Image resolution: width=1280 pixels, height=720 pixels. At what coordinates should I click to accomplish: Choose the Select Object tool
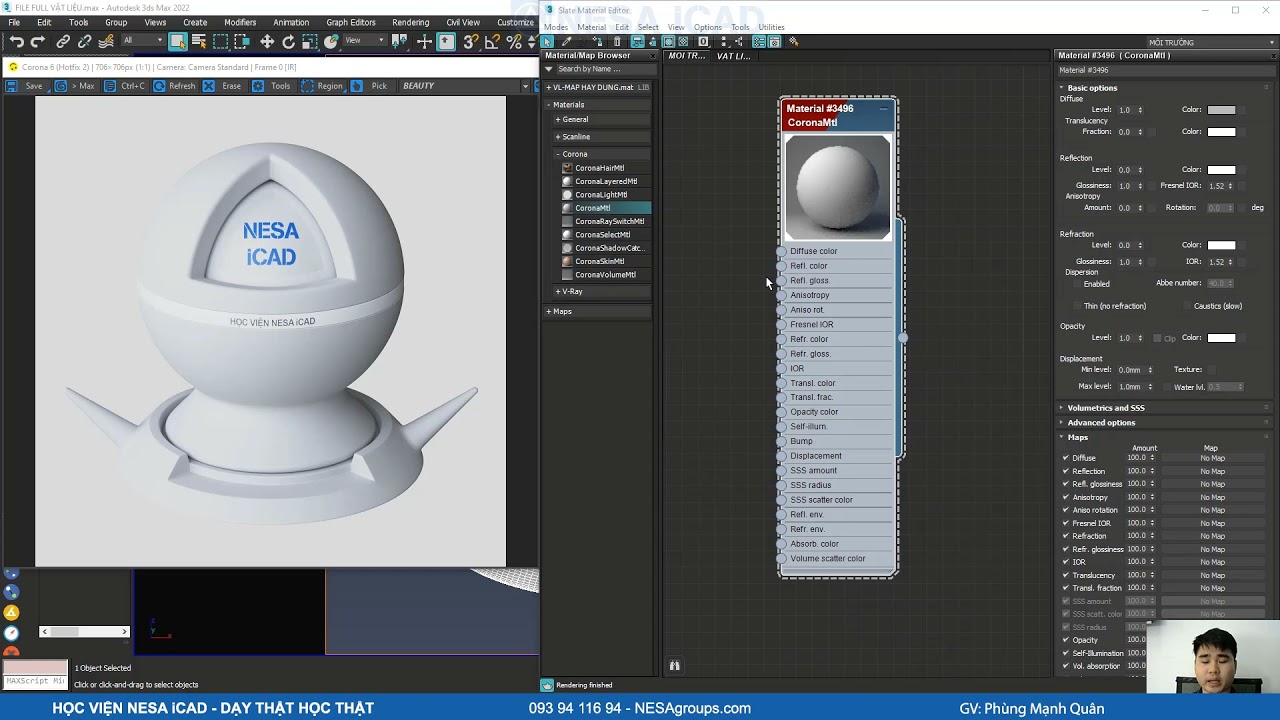point(177,42)
